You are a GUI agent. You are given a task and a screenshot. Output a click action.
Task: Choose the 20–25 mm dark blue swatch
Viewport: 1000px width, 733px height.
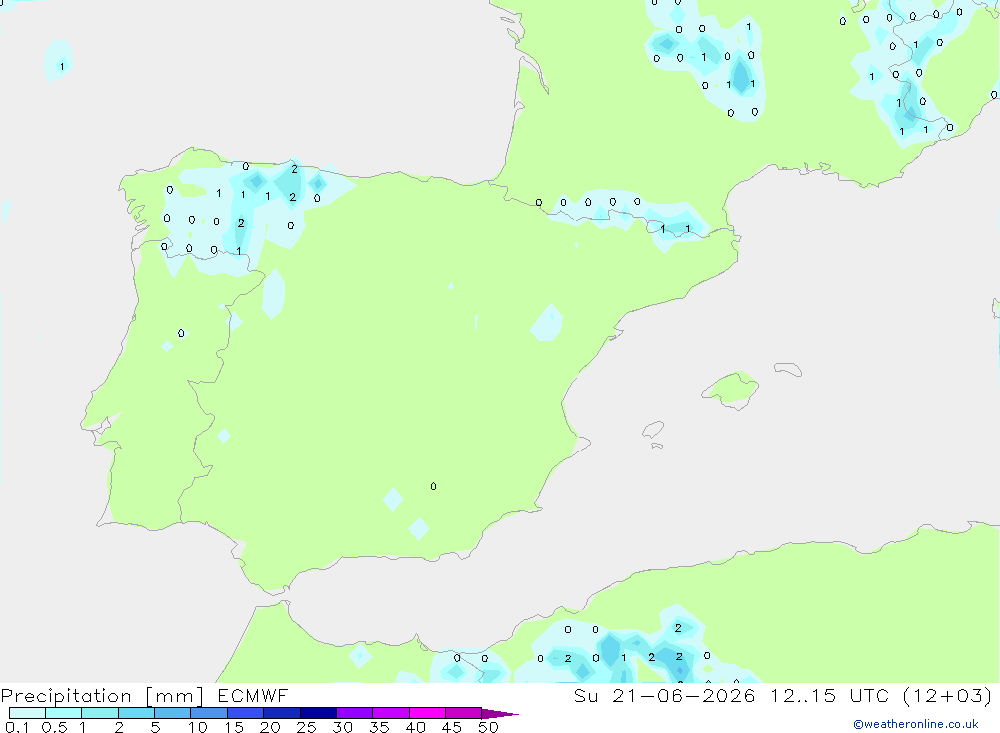point(282,713)
